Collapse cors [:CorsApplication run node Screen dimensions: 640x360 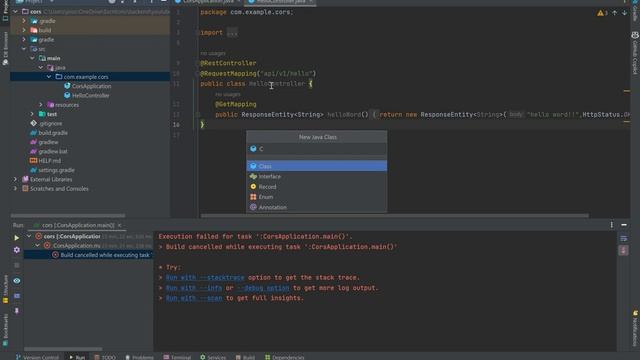pyautogui.click(x=29, y=236)
